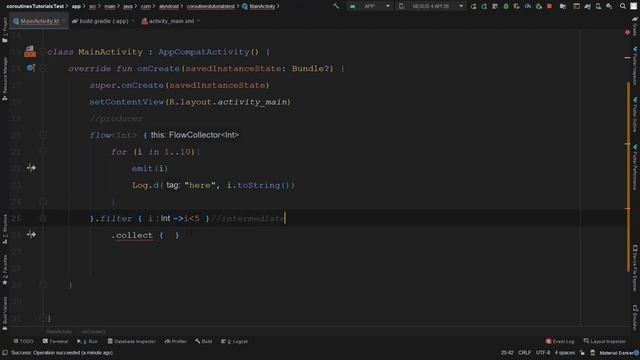
Task: Open the APP run configuration dropdown
Action: 369,6
